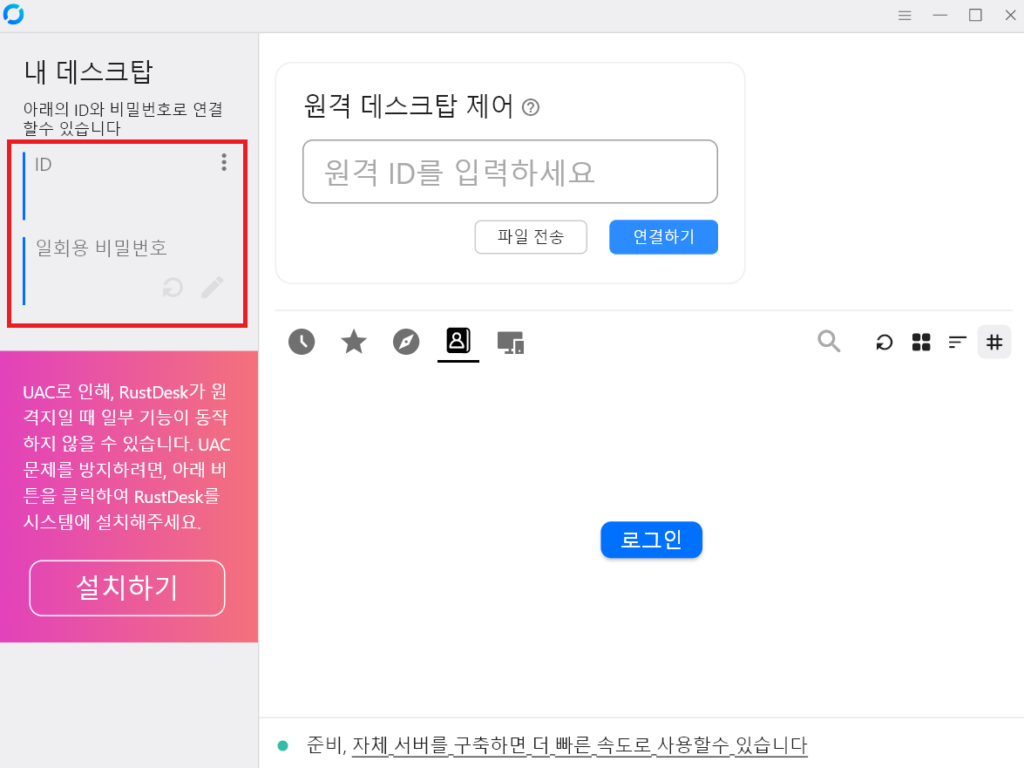Click the search magnifier icon
1024x768 pixels.
tap(829, 342)
